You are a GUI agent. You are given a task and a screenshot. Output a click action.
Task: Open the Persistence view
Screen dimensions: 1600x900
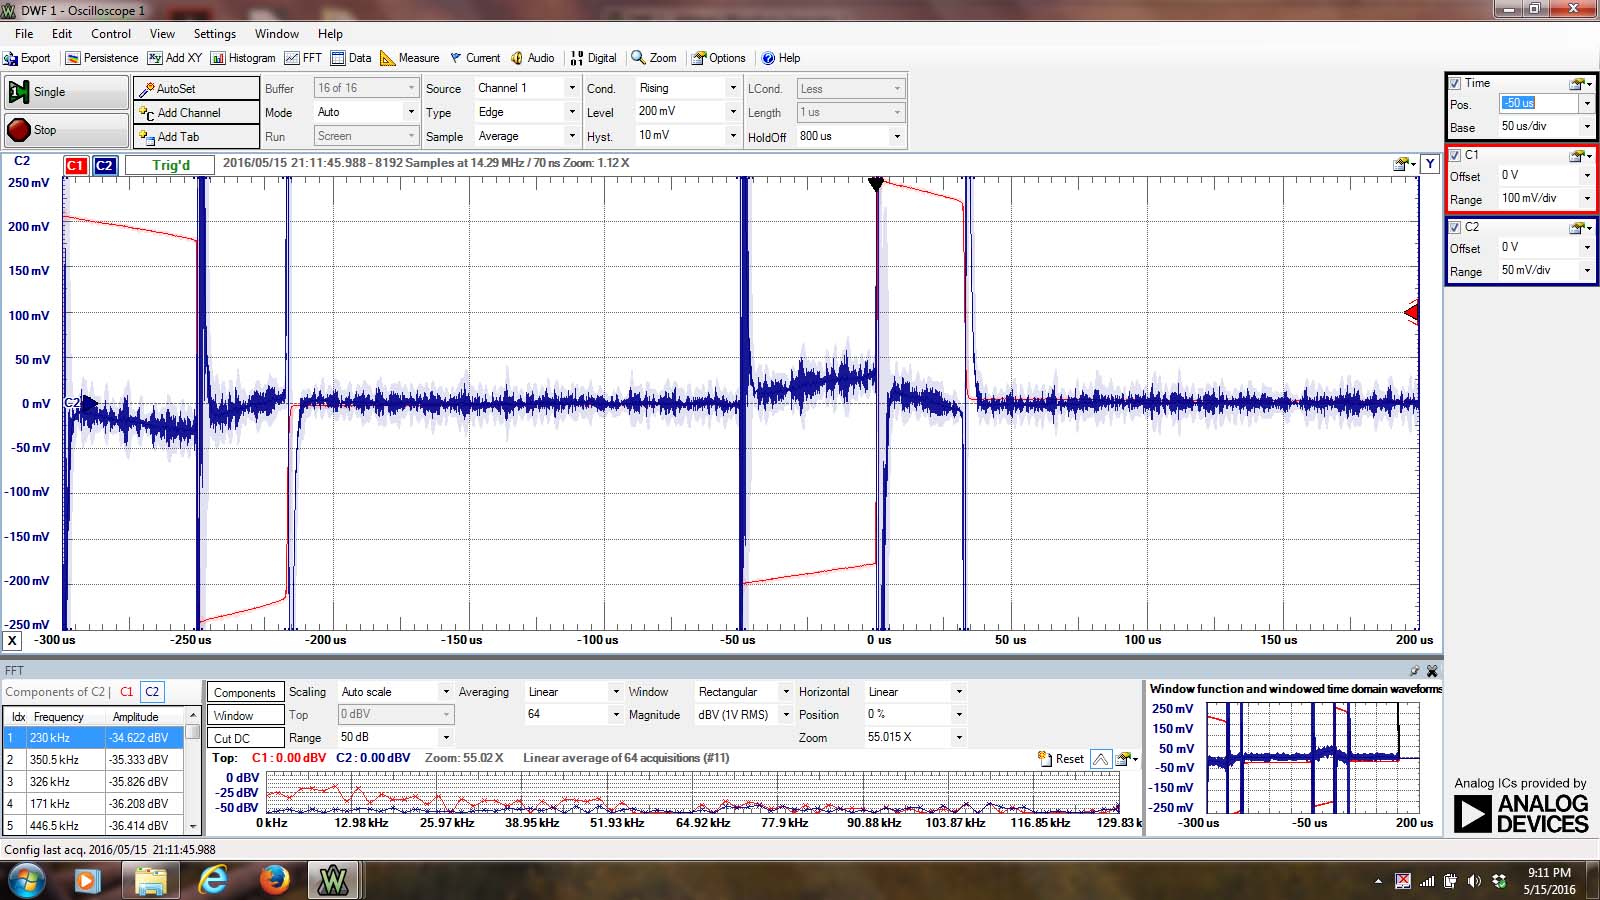[102, 58]
